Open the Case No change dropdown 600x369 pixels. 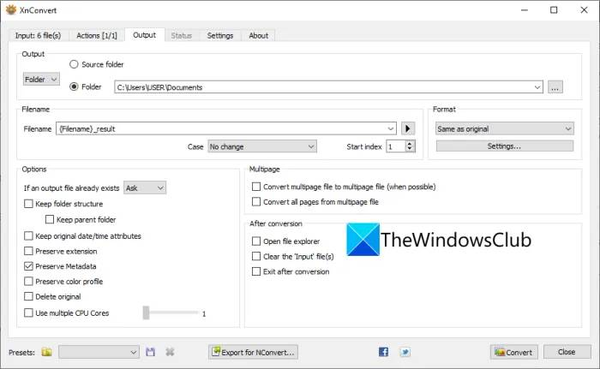click(x=262, y=147)
